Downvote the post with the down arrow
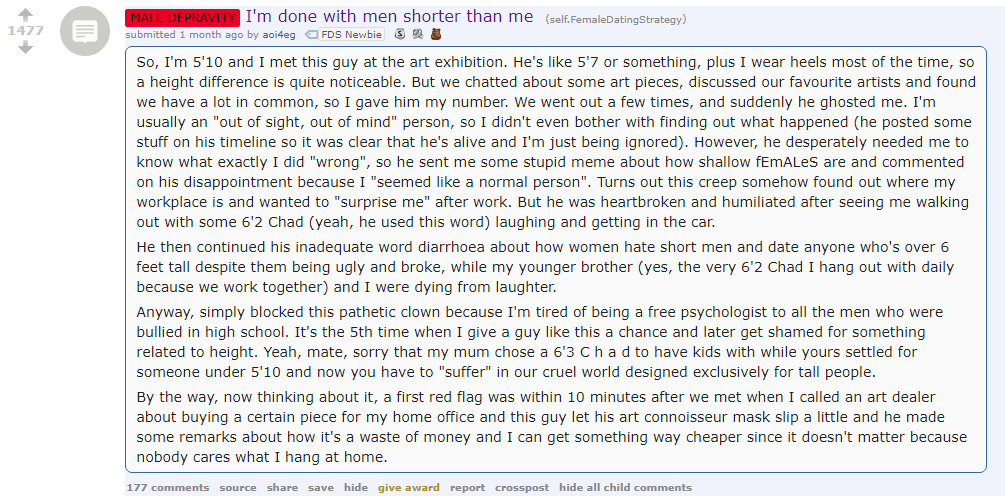The image size is (1005, 503). point(25,47)
